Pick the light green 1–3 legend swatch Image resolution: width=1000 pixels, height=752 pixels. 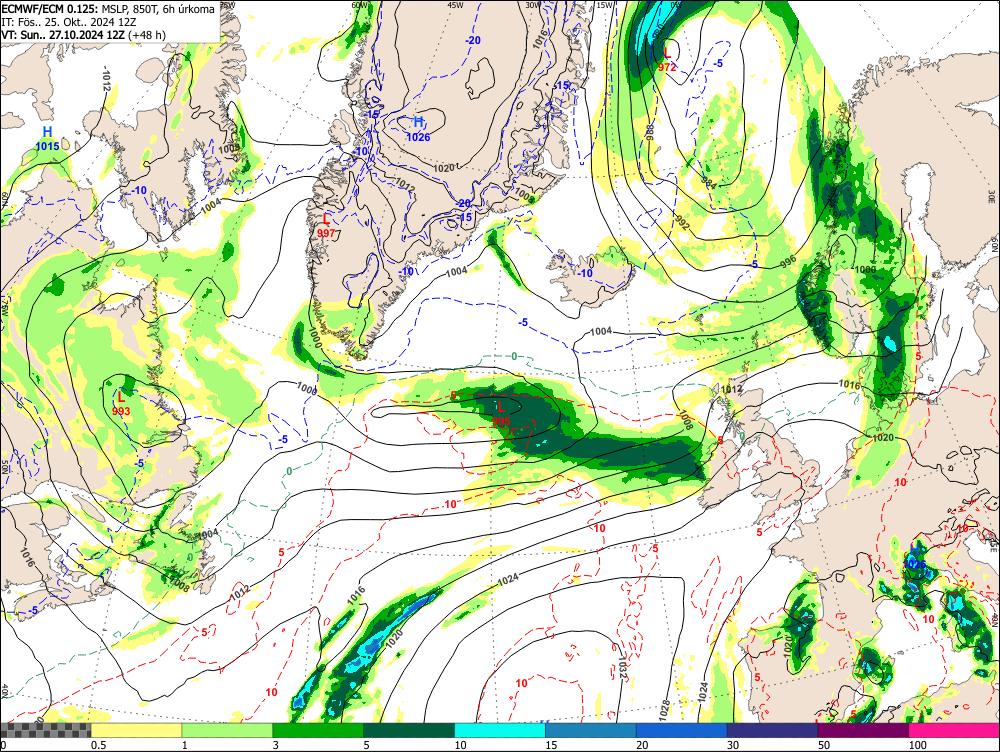coord(227,730)
